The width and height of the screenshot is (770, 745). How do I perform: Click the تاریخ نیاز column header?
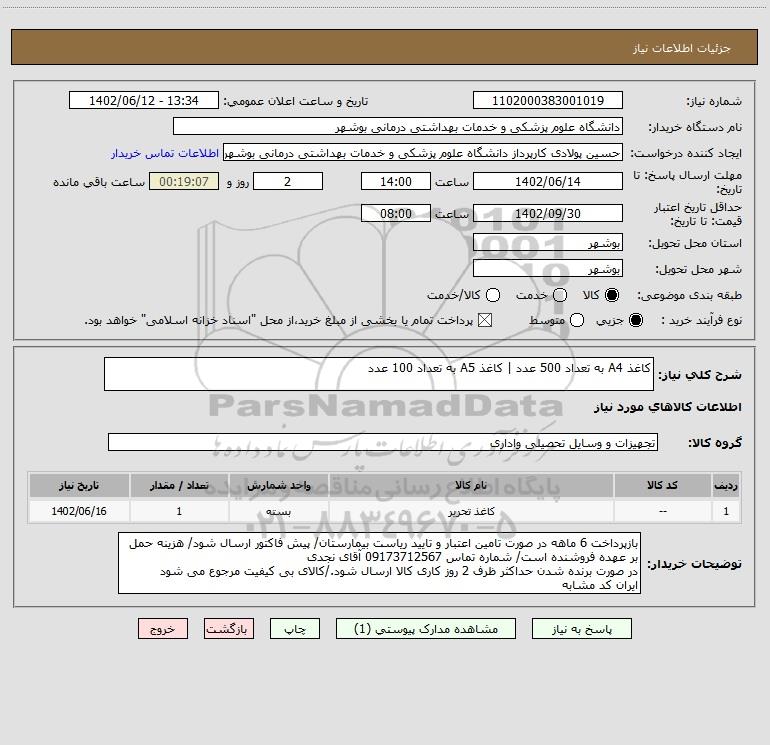[x=79, y=485]
